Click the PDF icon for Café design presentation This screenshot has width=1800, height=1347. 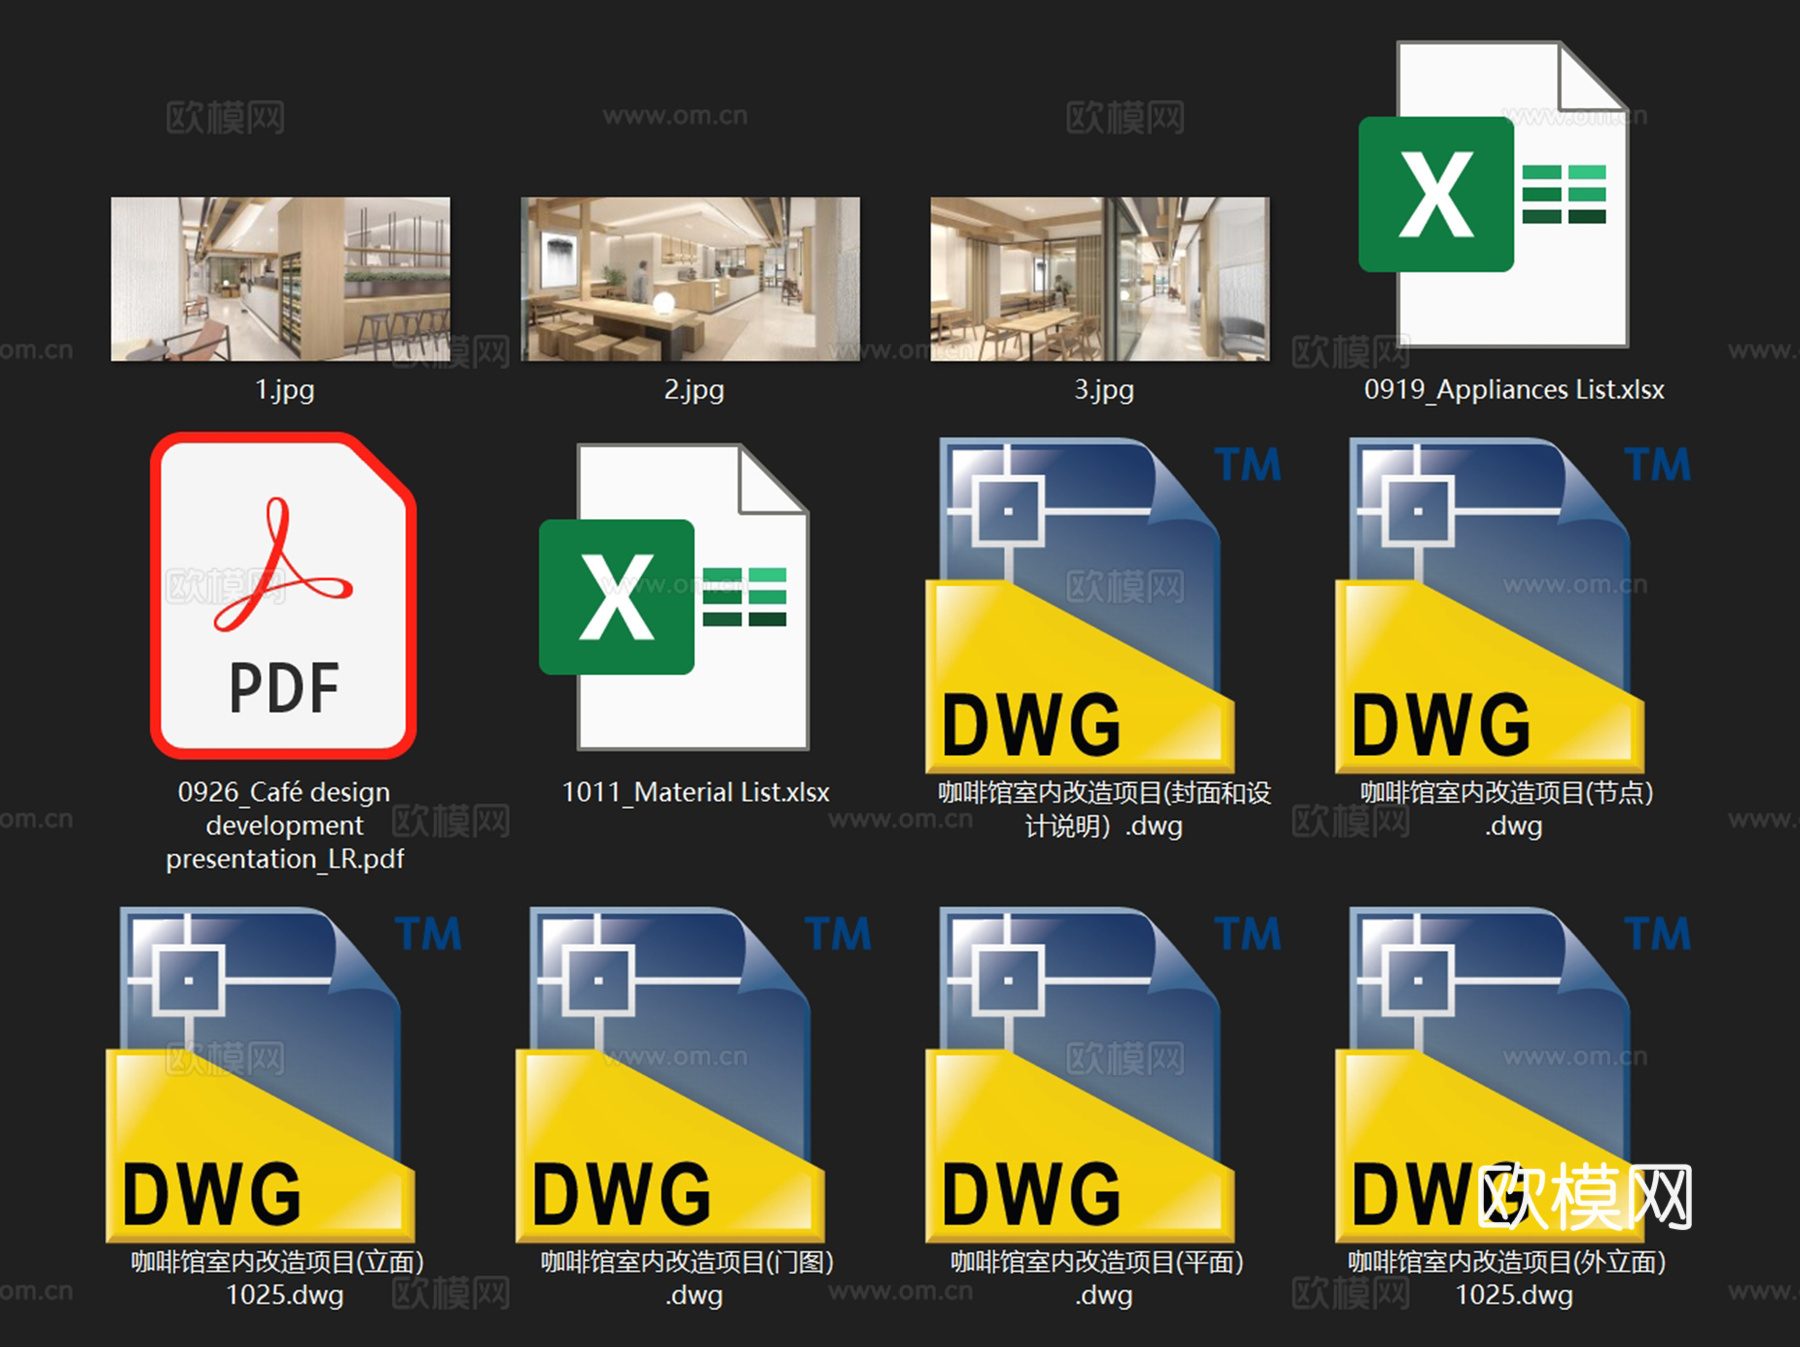click(x=284, y=595)
